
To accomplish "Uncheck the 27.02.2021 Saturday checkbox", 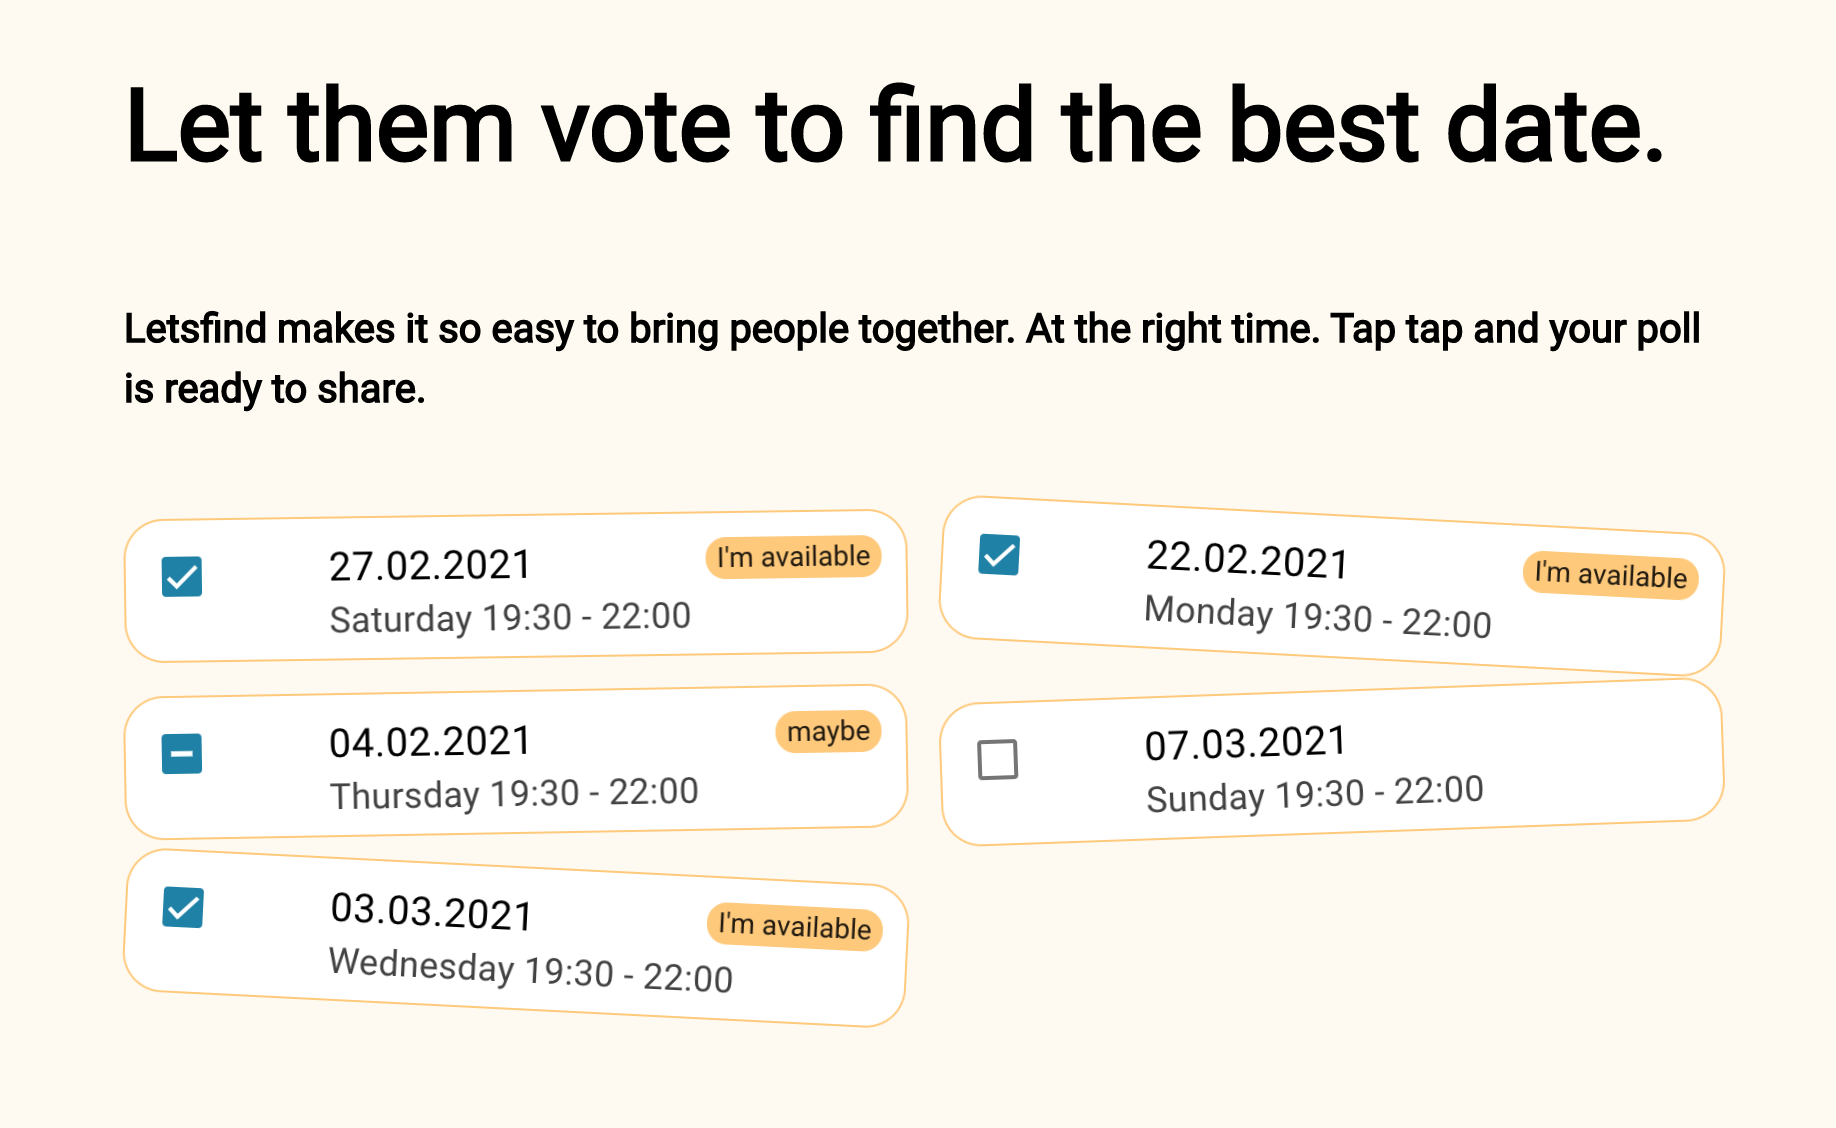I will pyautogui.click(x=182, y=577).
